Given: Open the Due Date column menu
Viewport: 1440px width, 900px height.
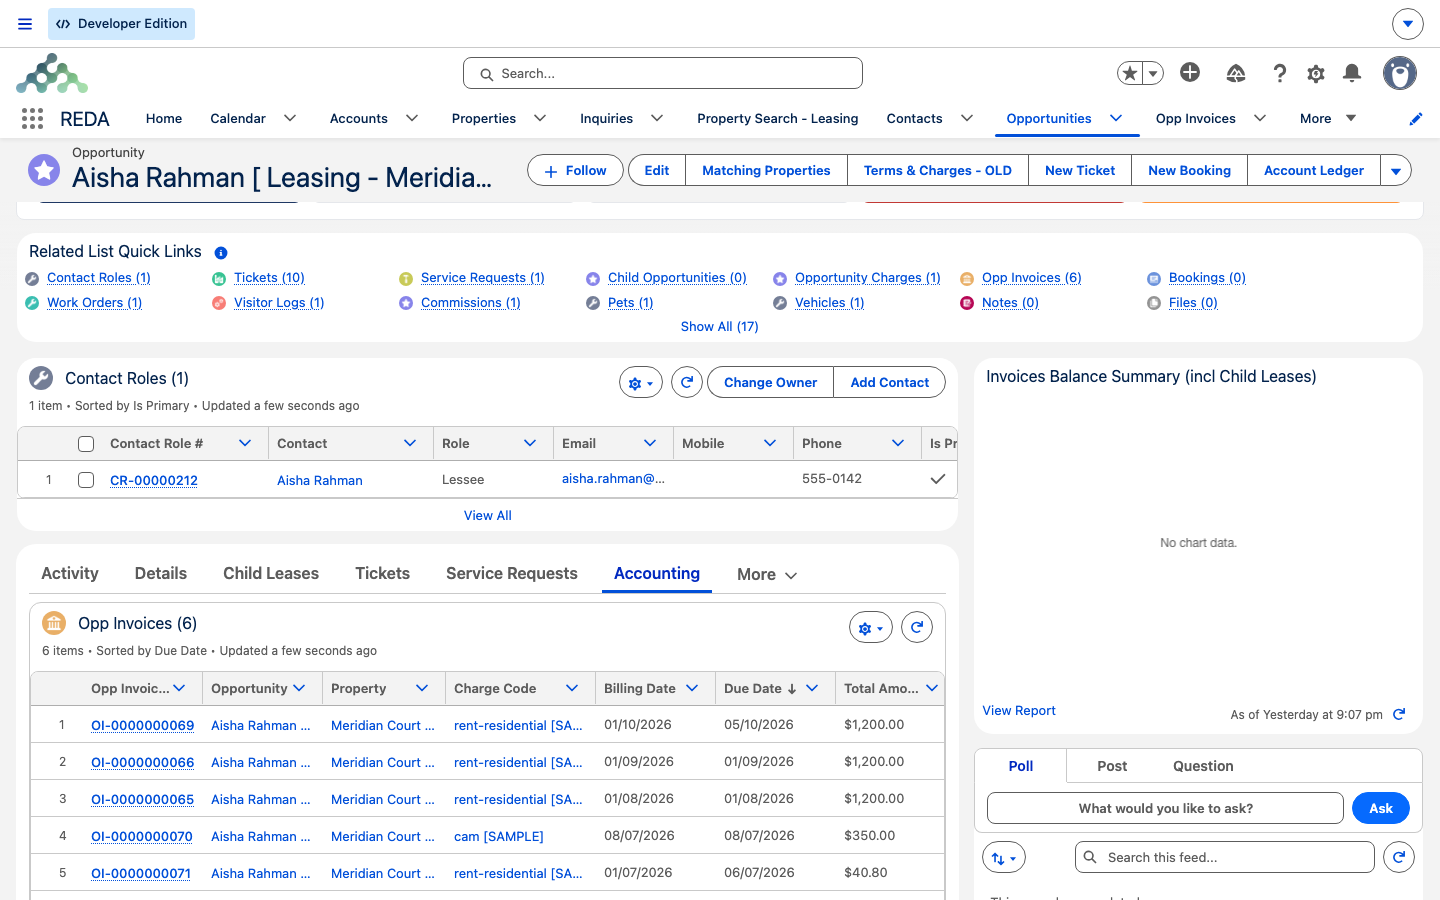Looking at the screenshot, I should click(812, 688).
